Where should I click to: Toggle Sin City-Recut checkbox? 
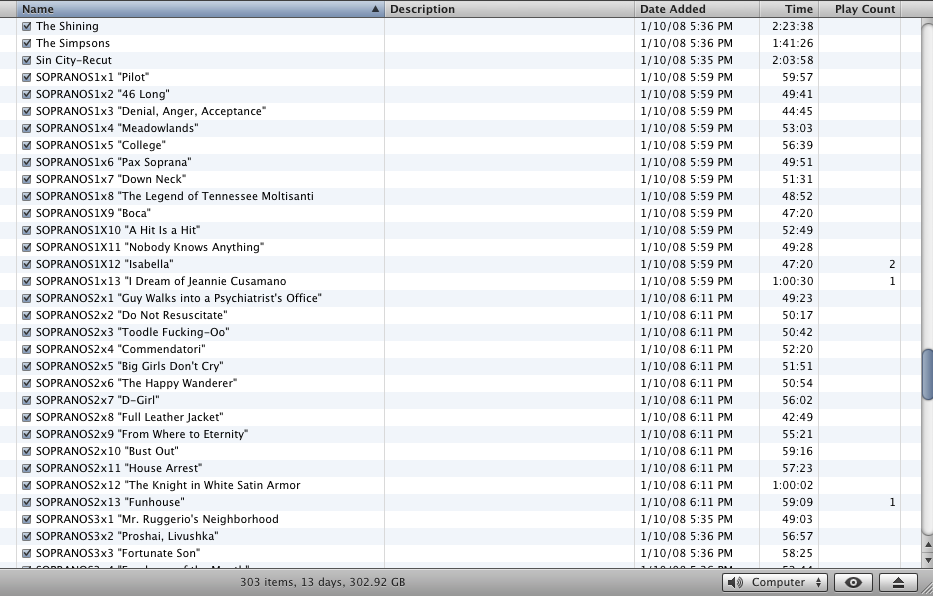pyautogui.click(x=27, y=60)
